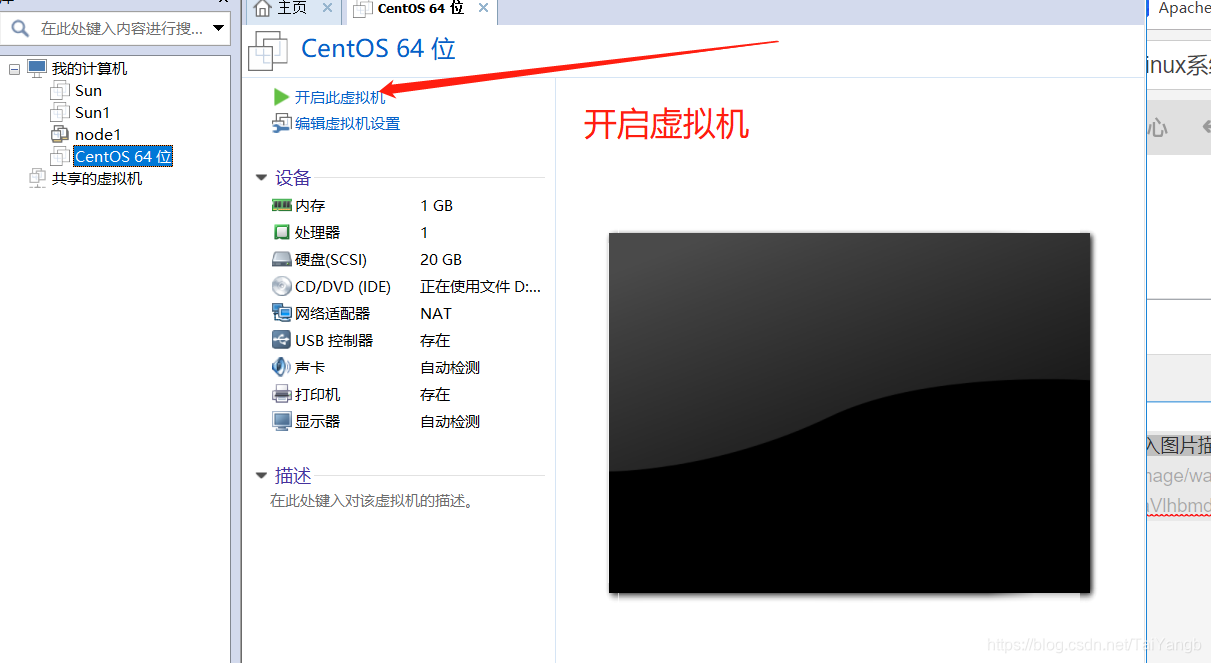Click the description text field placeholder
Screen dimensions: 1211x663
pos(371,501)
